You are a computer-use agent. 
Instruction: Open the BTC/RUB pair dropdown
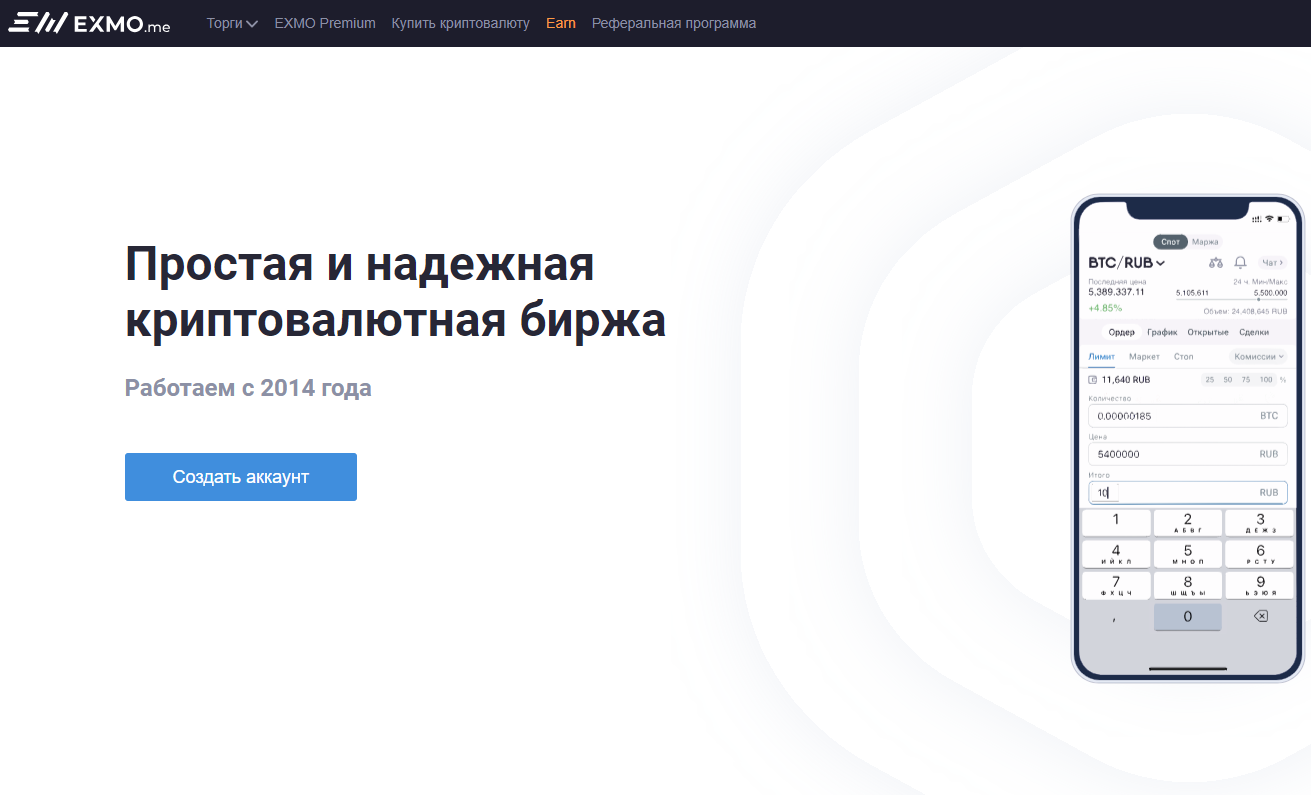[1127, 263]
